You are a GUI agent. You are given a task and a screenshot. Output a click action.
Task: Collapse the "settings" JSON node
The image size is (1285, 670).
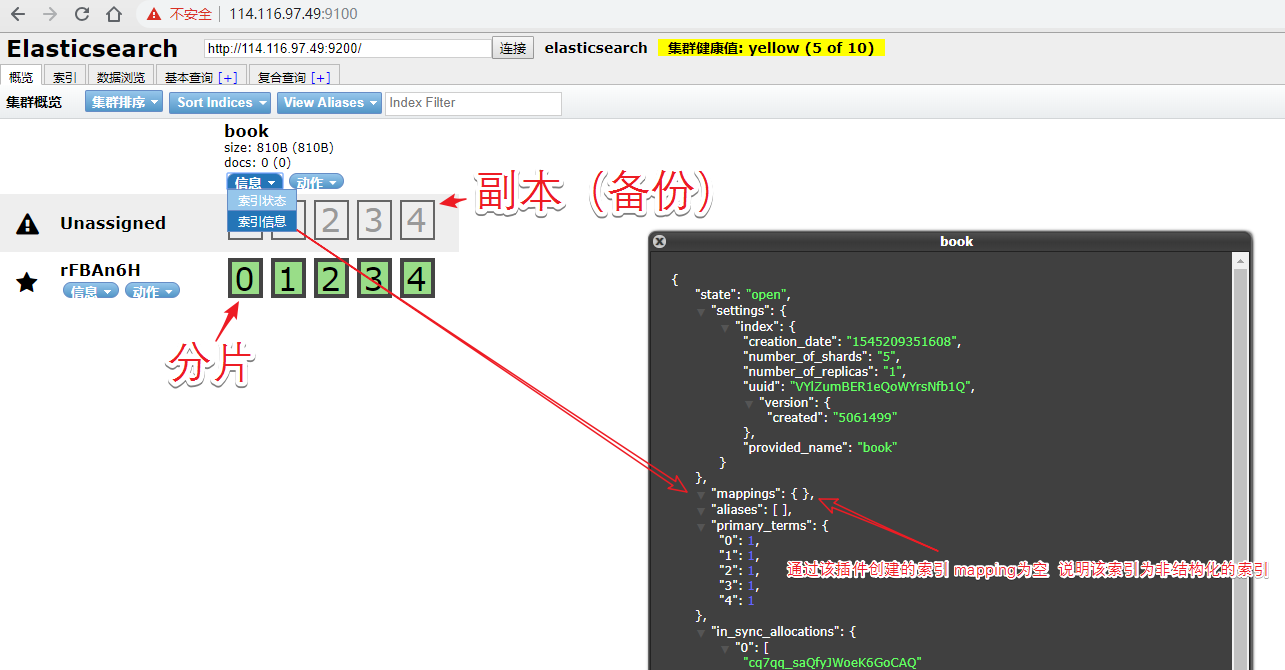pos(701,311)
